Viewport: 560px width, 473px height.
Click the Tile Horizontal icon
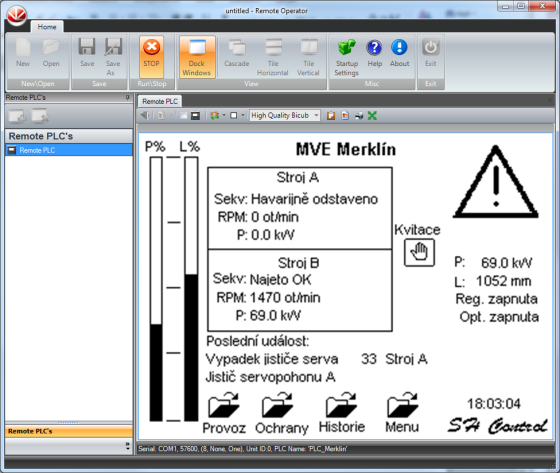click(x=273, y=56)
